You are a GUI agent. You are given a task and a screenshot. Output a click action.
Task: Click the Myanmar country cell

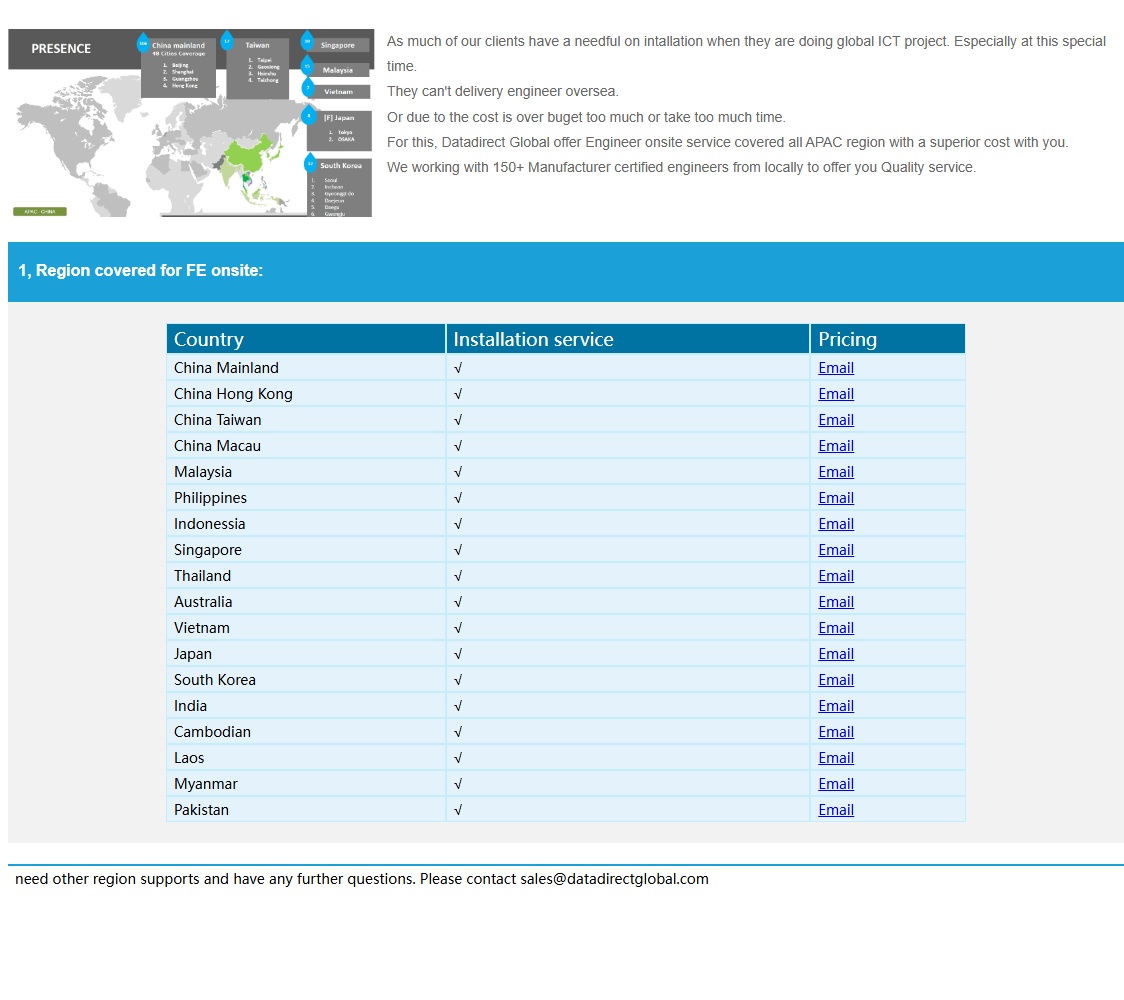click(306, 784)
